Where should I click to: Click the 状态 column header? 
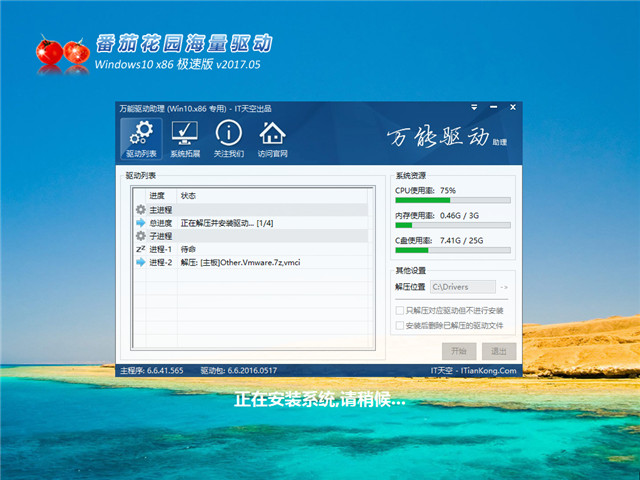point(188,196)
